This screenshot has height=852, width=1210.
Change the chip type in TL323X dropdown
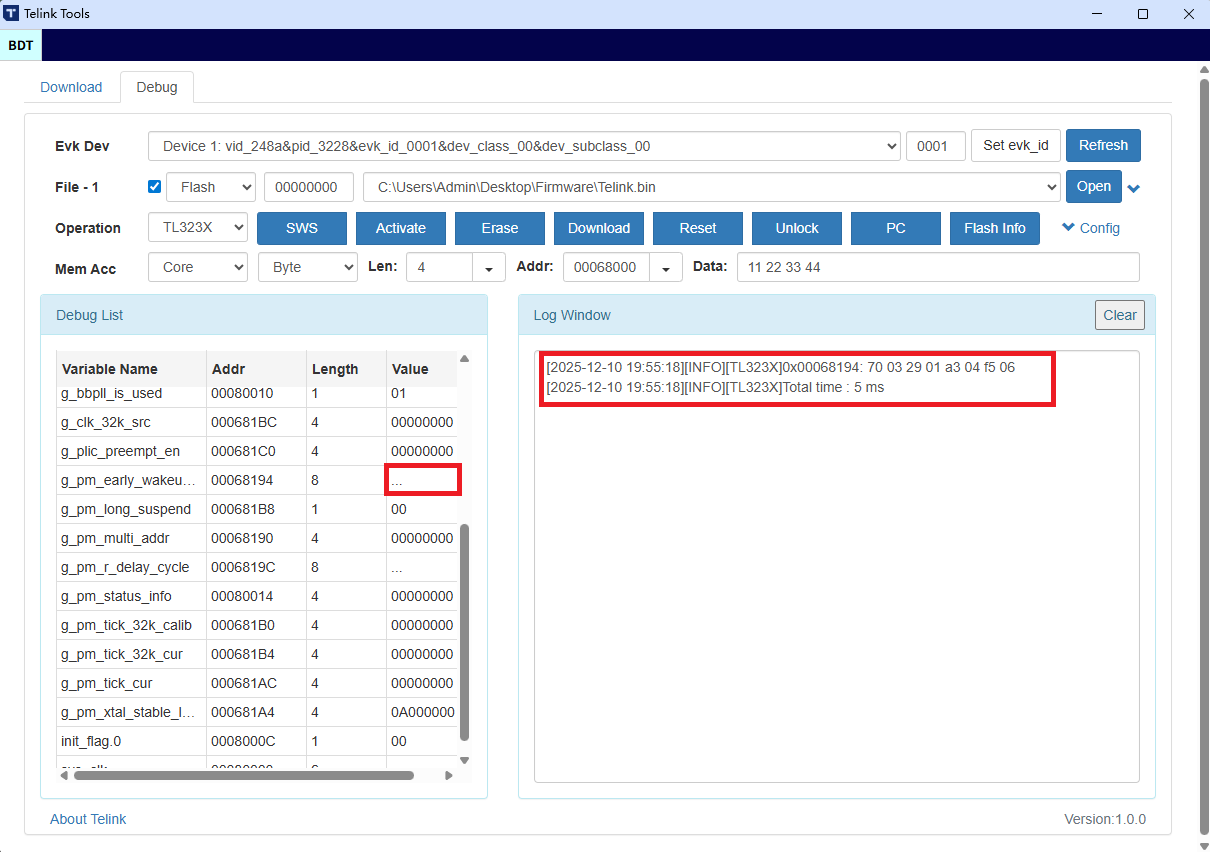tap(197, 228)
